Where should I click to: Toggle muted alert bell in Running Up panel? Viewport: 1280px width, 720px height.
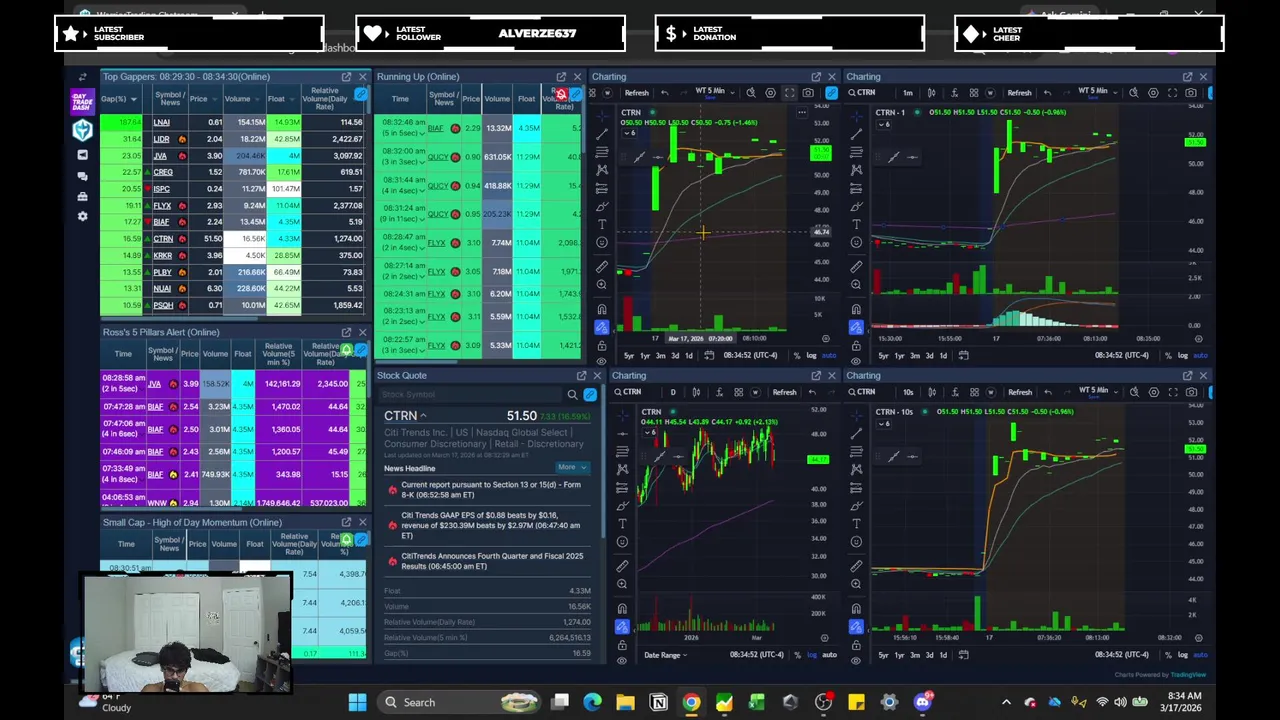tap(562, 95)
